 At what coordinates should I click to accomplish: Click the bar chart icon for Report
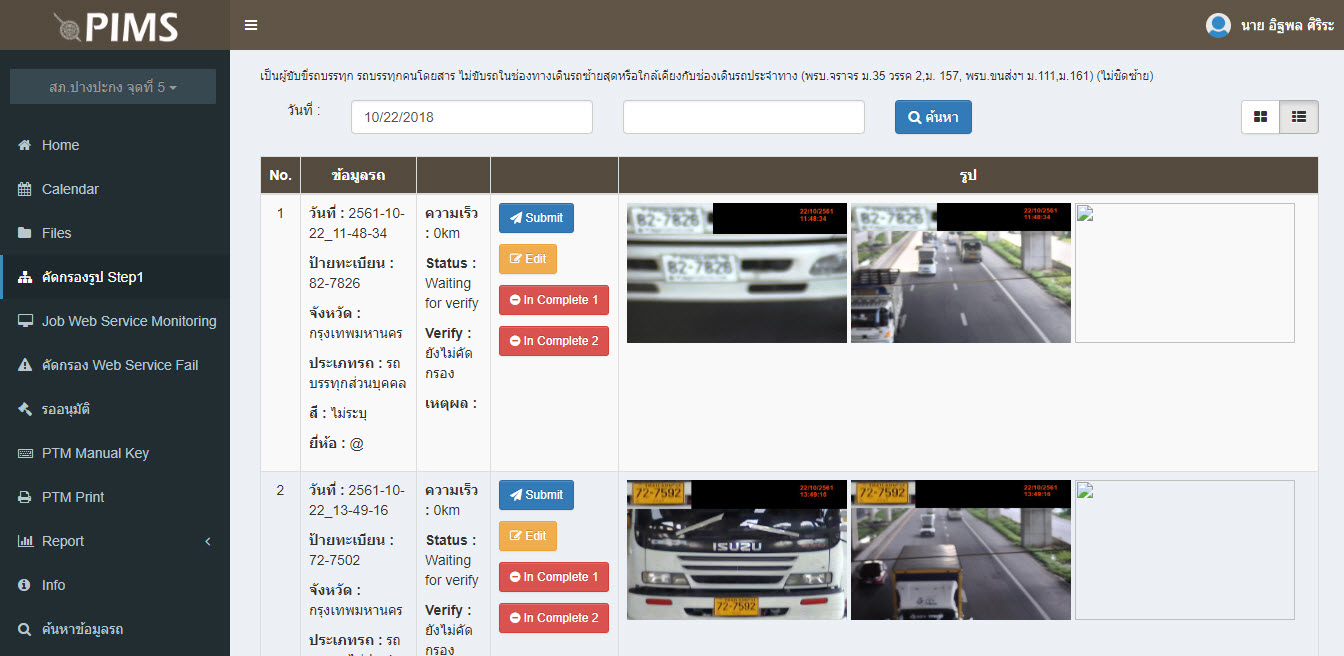pos(25,541)
